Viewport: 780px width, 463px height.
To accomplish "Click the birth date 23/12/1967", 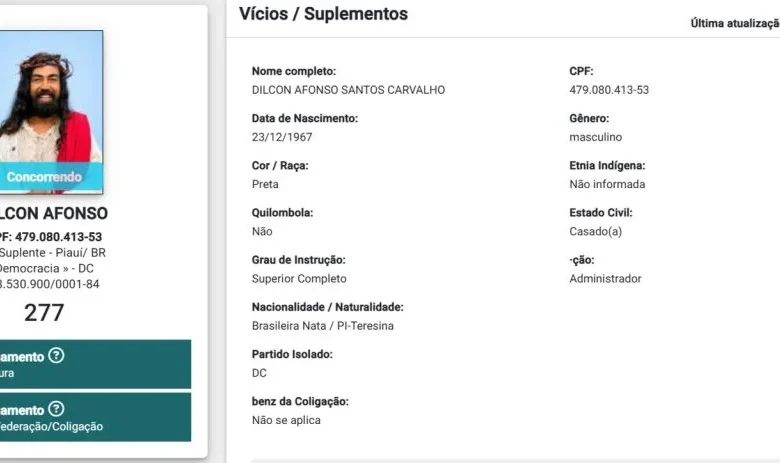I will tap(282, 137).
